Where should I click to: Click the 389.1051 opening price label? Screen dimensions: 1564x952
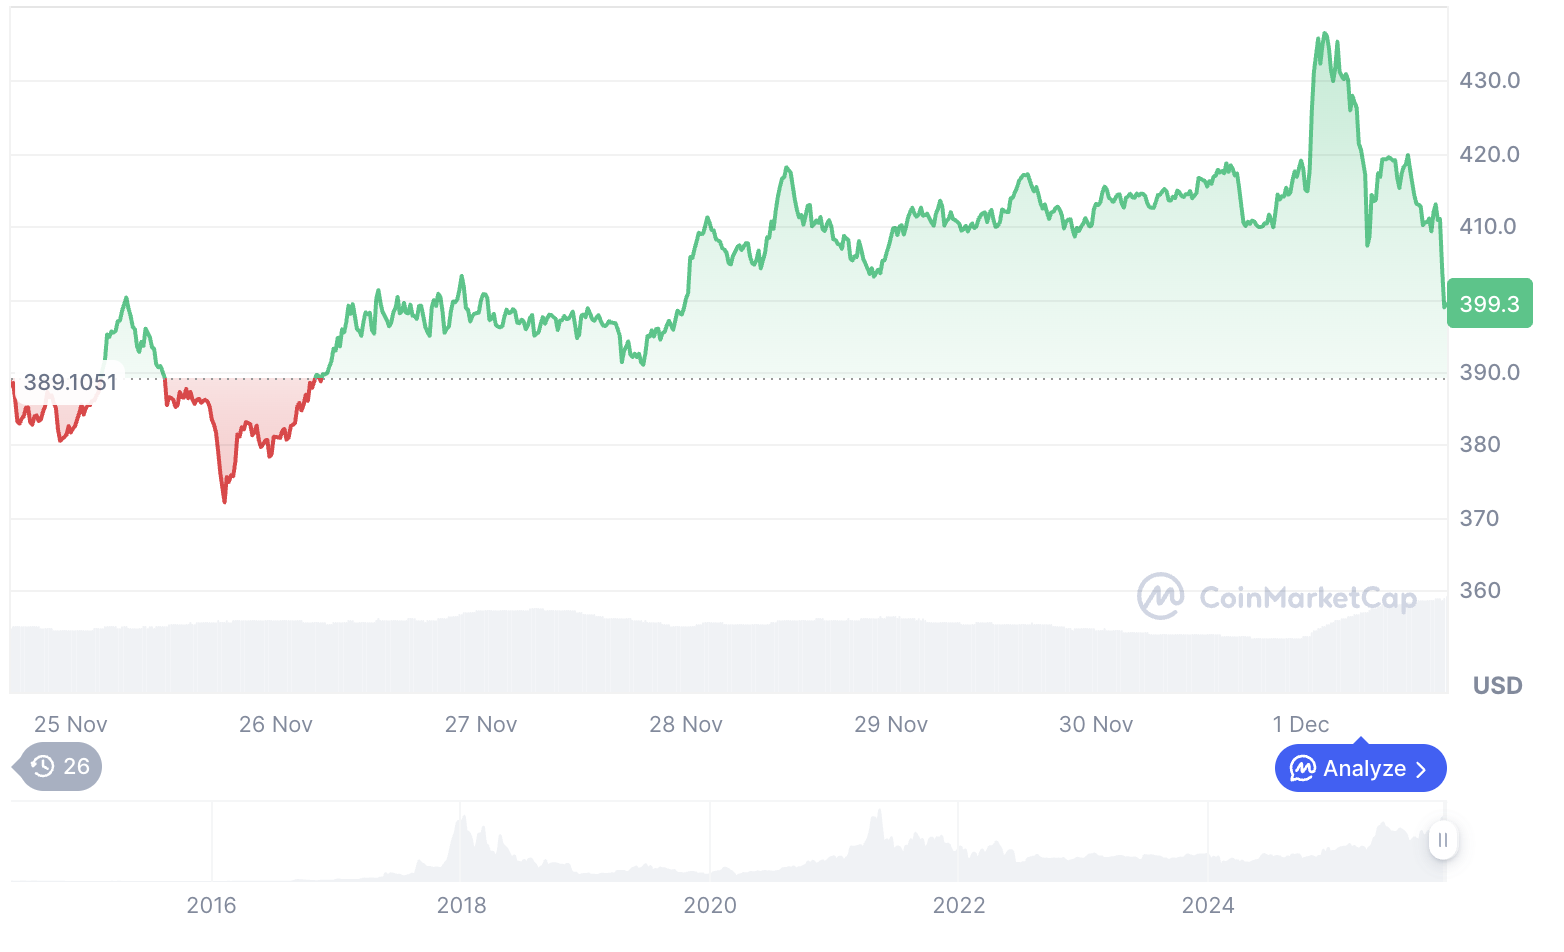[70, 382]
